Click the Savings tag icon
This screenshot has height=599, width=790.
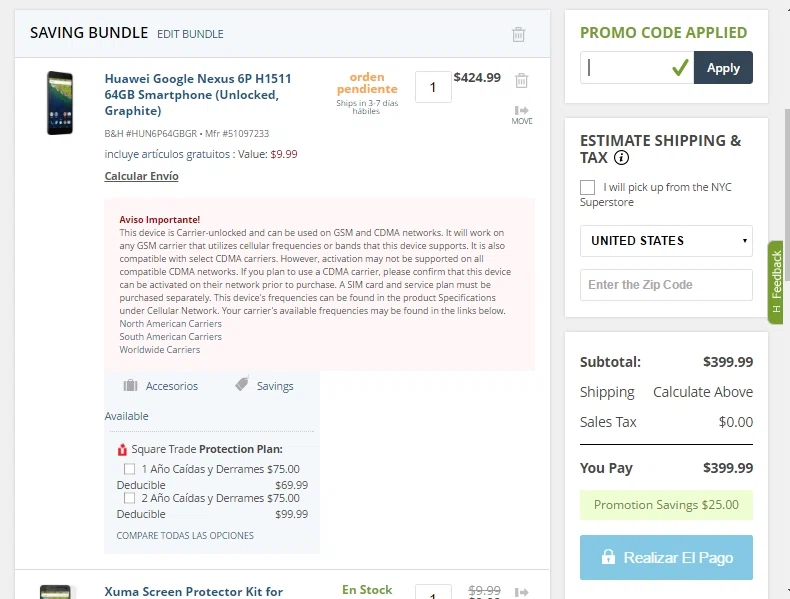click(x=242, y=384)
